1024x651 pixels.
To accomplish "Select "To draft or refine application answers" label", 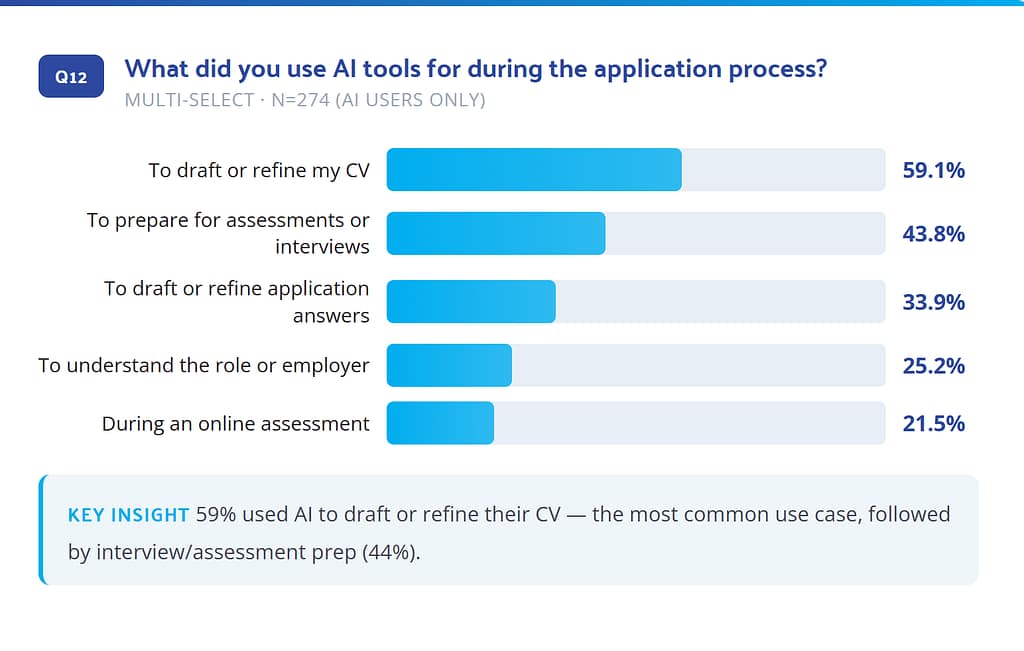I will tap(237, 301).
